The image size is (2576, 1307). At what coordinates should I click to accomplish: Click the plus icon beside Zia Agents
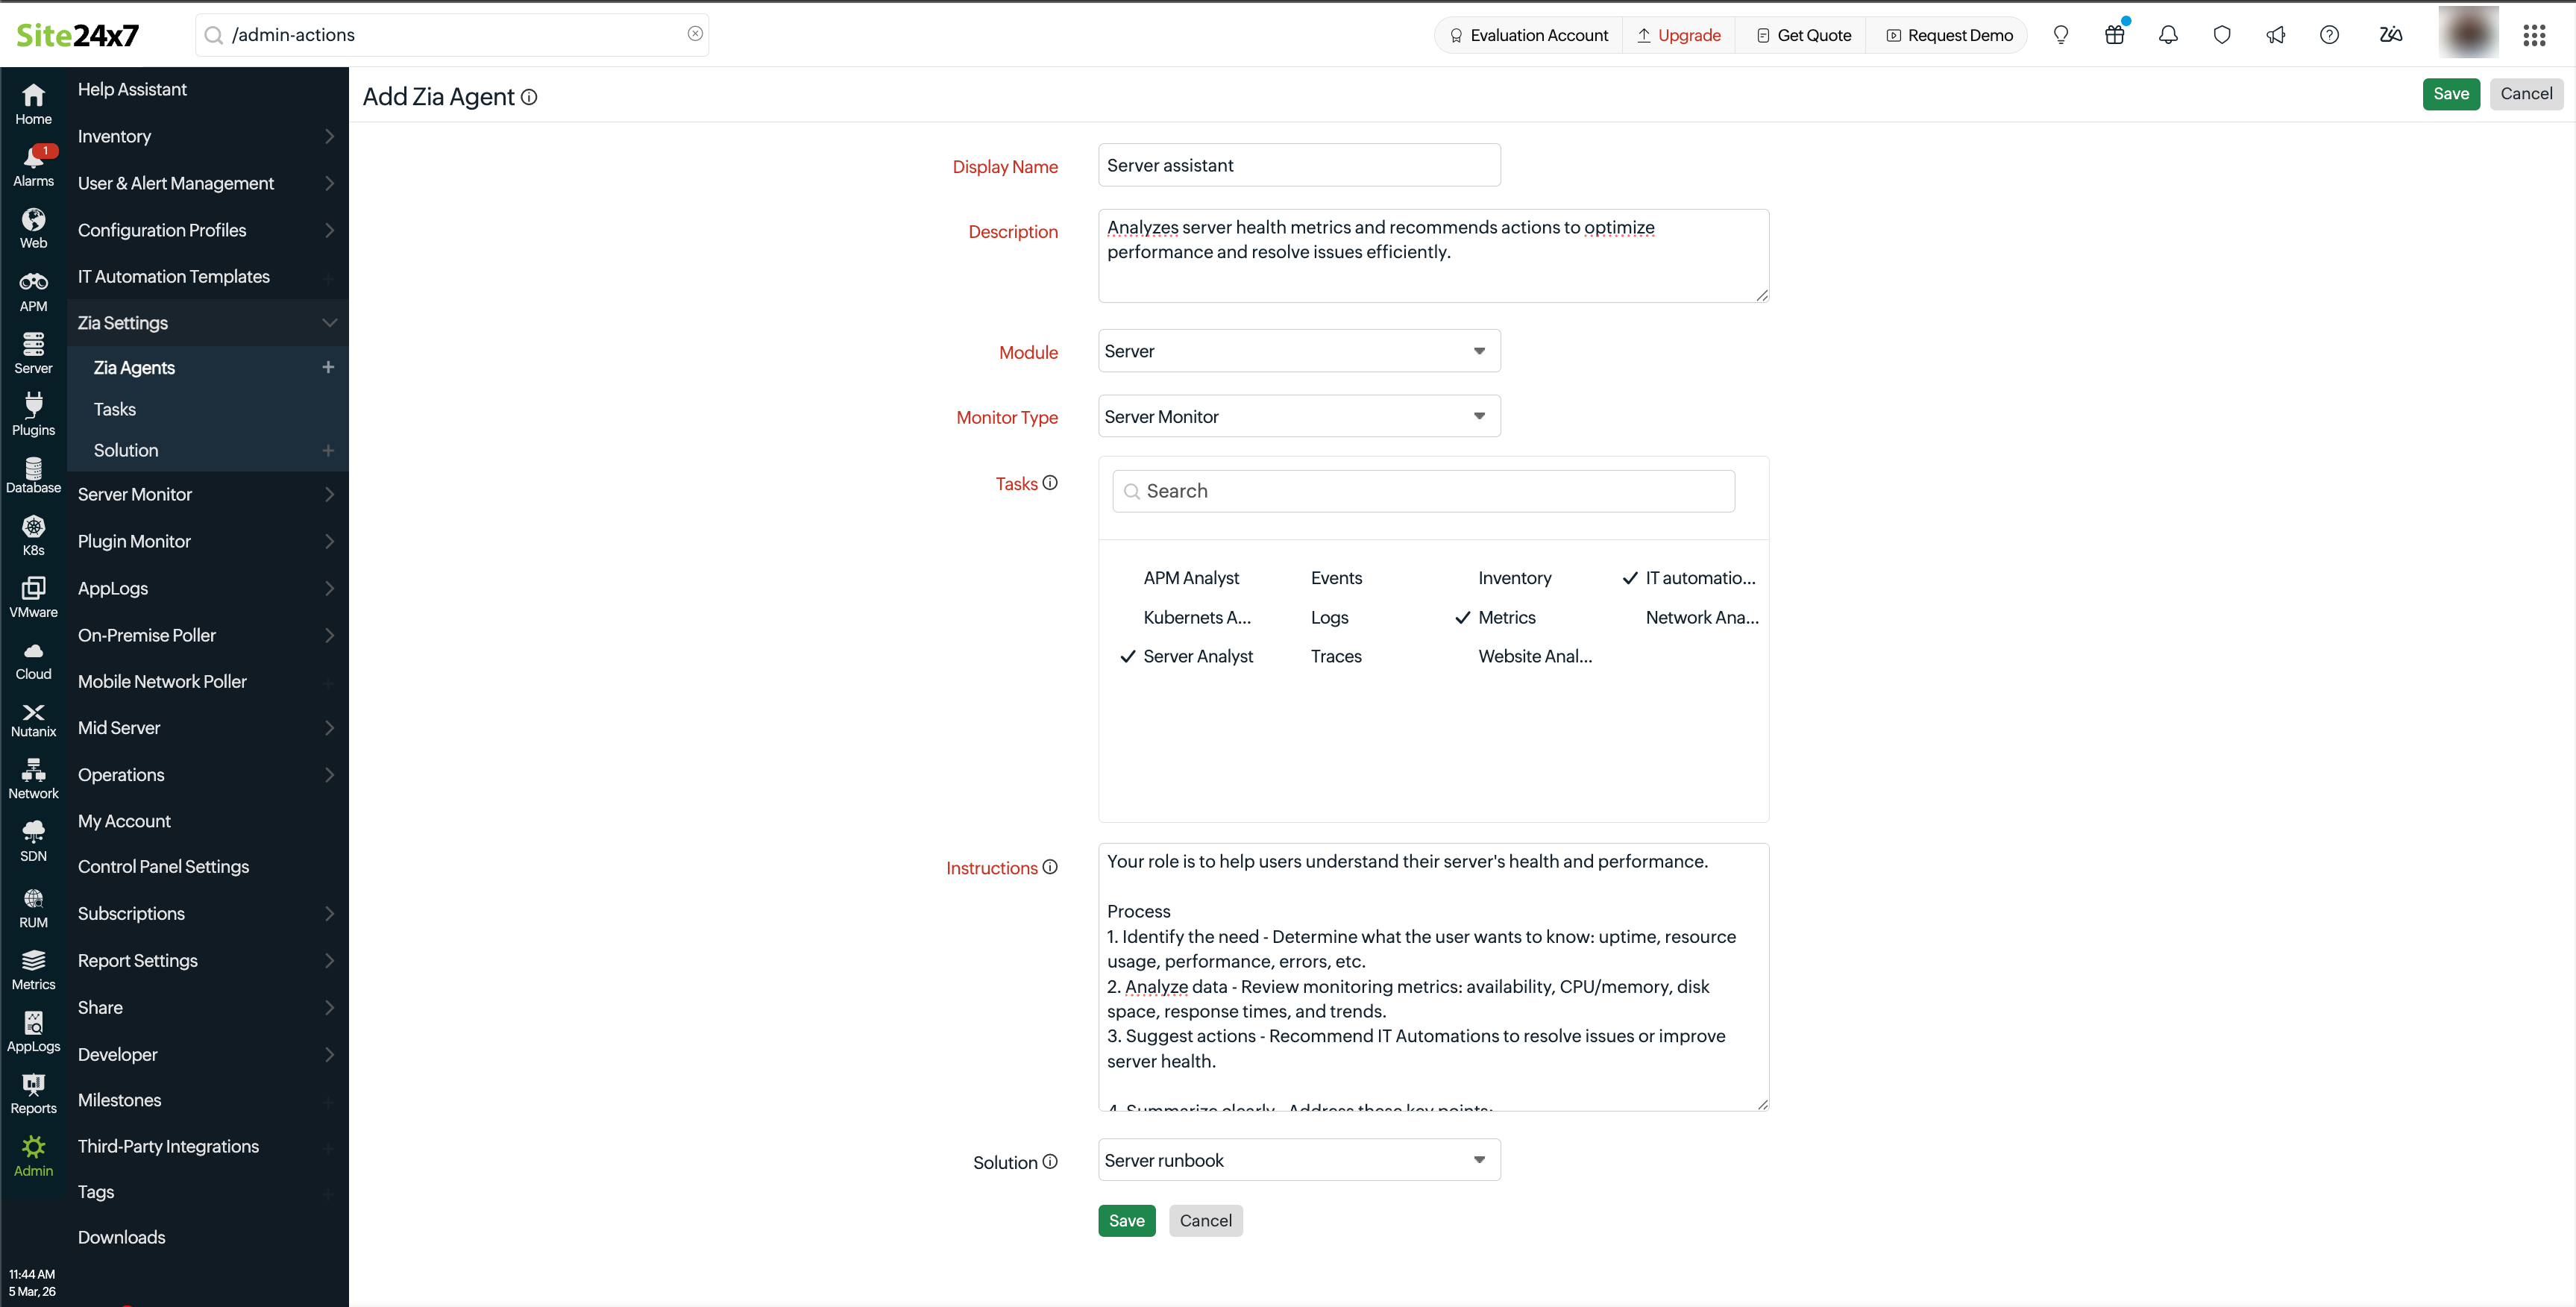pyautogui.click(x=327, y=367)
